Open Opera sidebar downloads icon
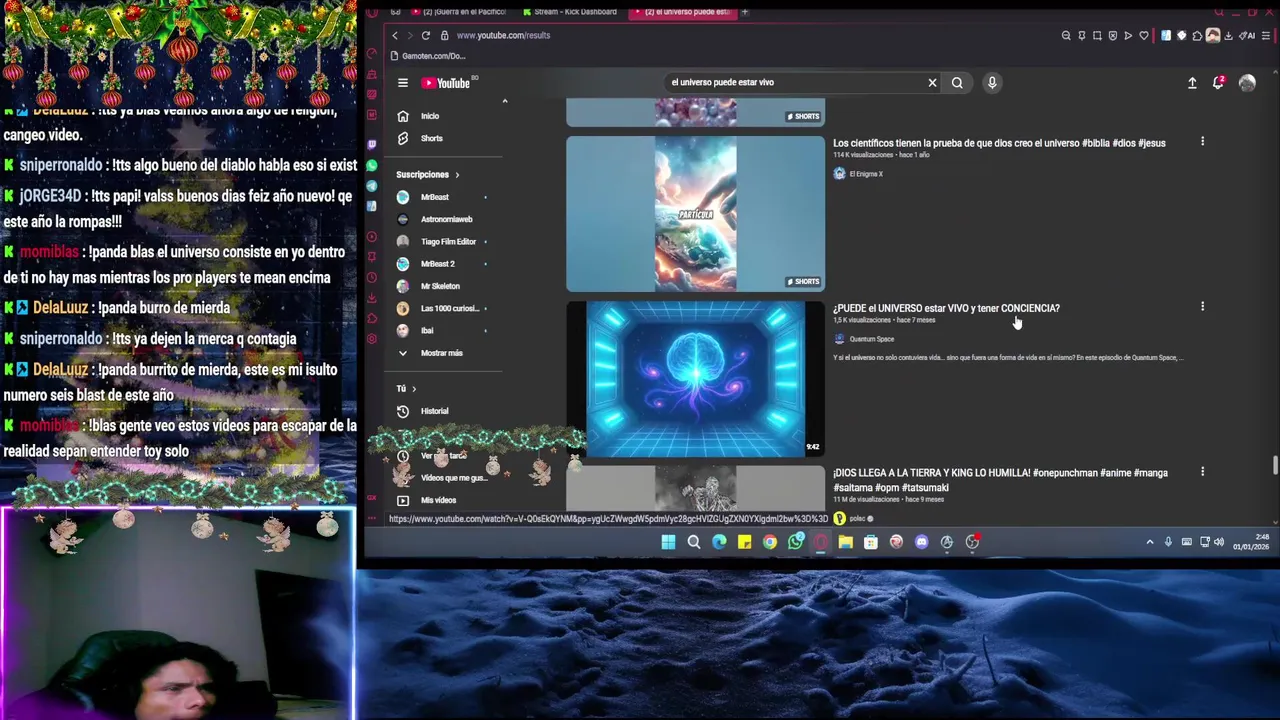The image size is (1280, 720). [x=372, y=298]
